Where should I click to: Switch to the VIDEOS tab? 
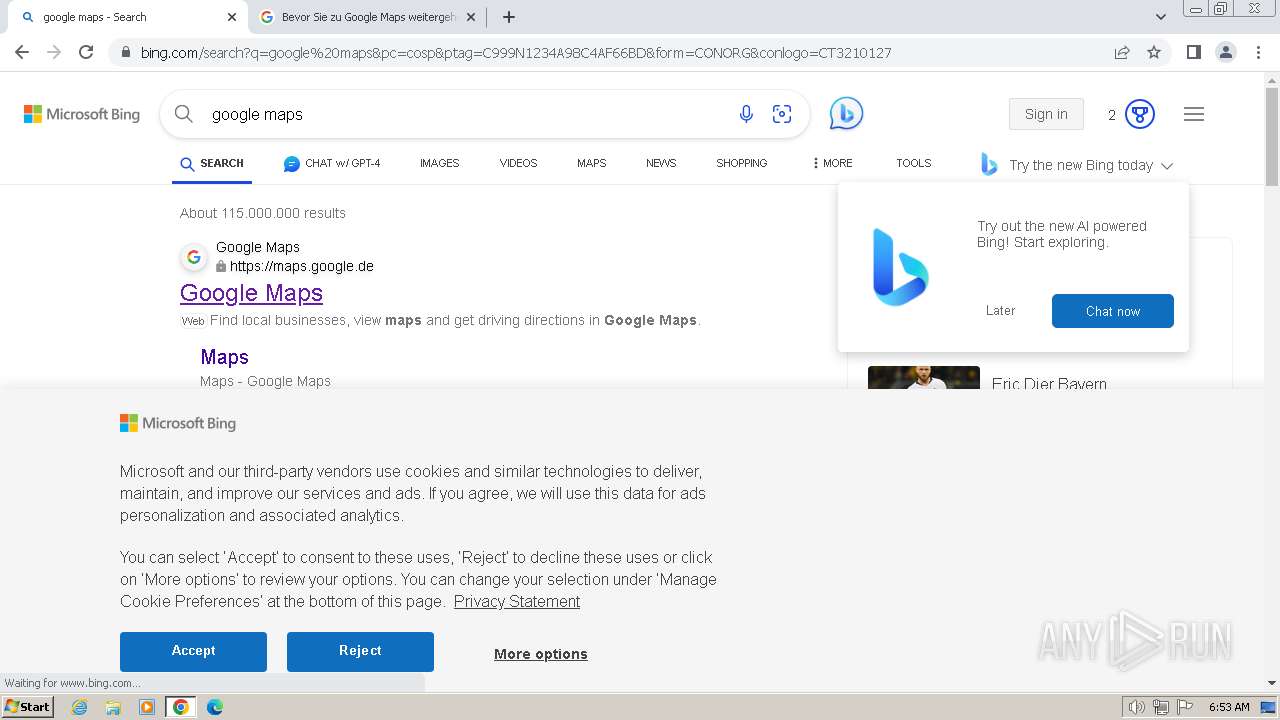pos(518,163)
